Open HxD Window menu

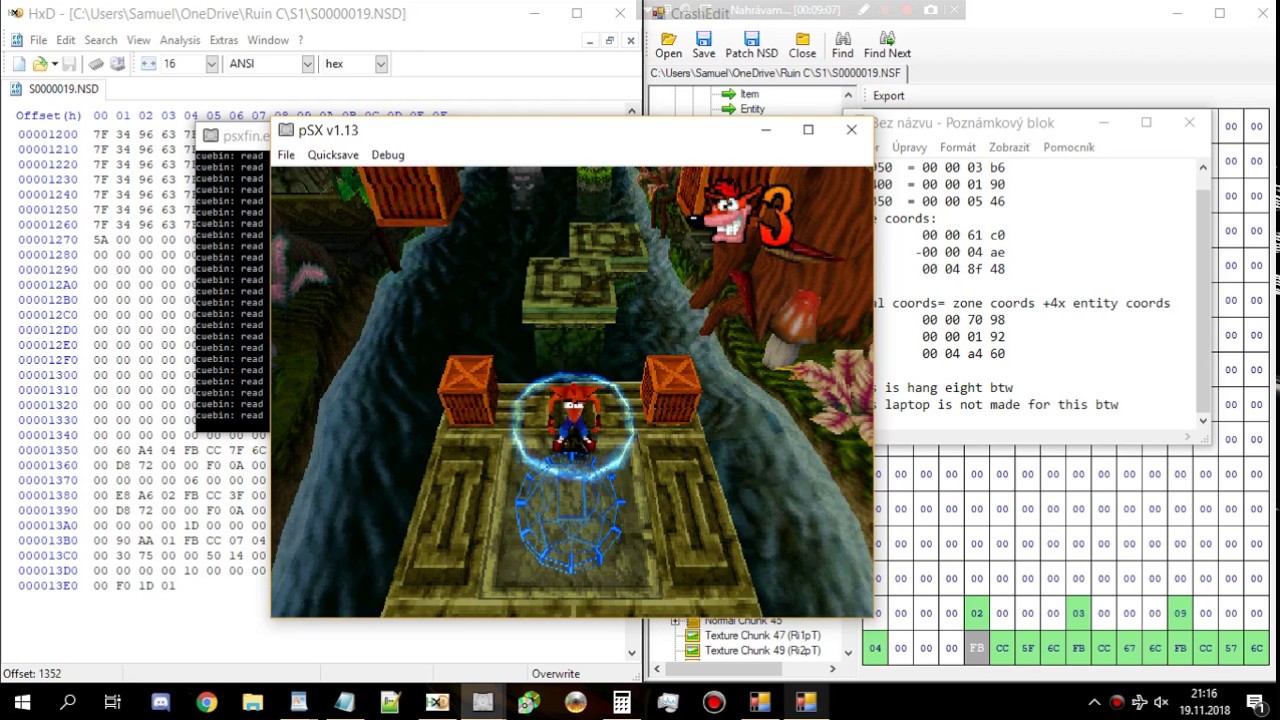click(x=268, y=40)
